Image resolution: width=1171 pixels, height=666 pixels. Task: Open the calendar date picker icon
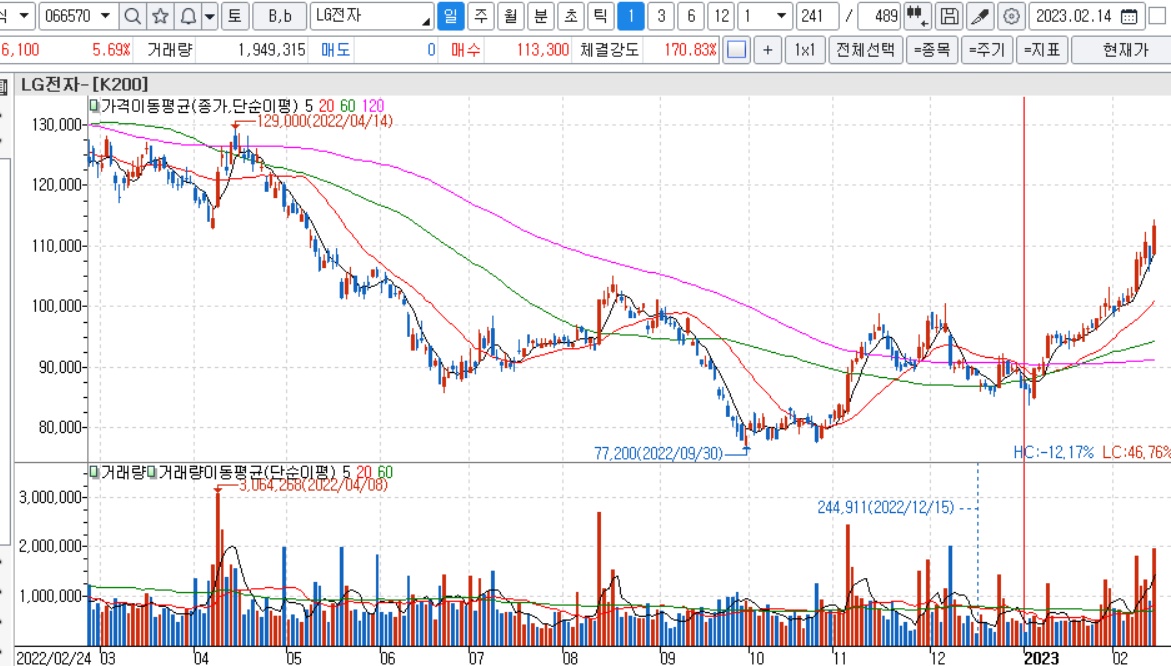point(1130,16)
